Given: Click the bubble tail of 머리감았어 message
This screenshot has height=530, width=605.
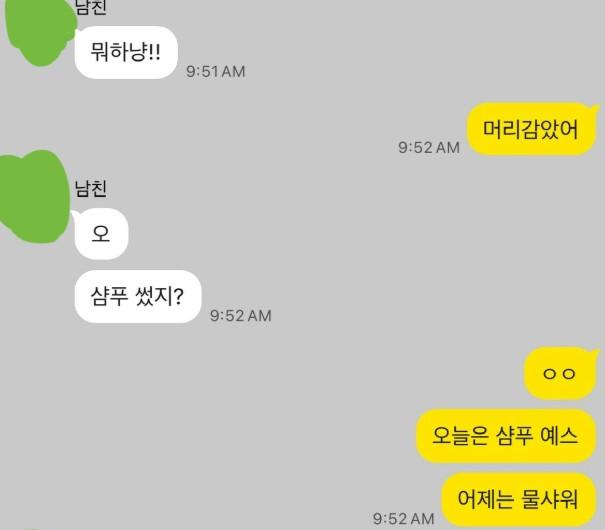Looking at the screenshot, I should [594, 108].
